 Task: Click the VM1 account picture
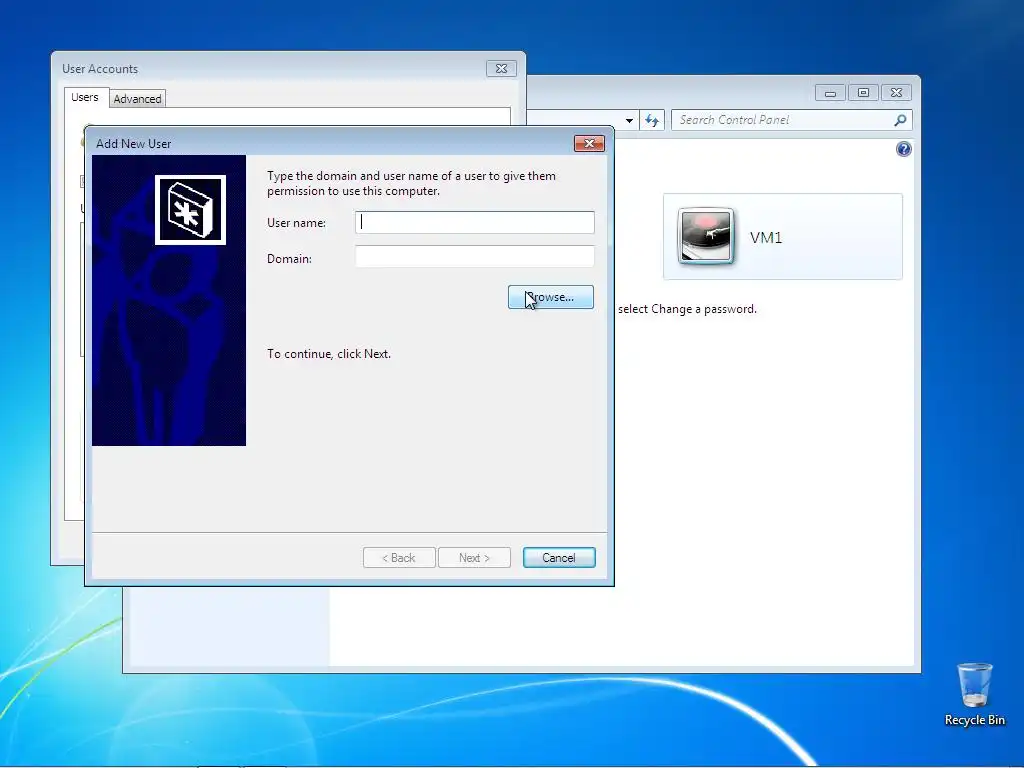click(x=706, y=236)
